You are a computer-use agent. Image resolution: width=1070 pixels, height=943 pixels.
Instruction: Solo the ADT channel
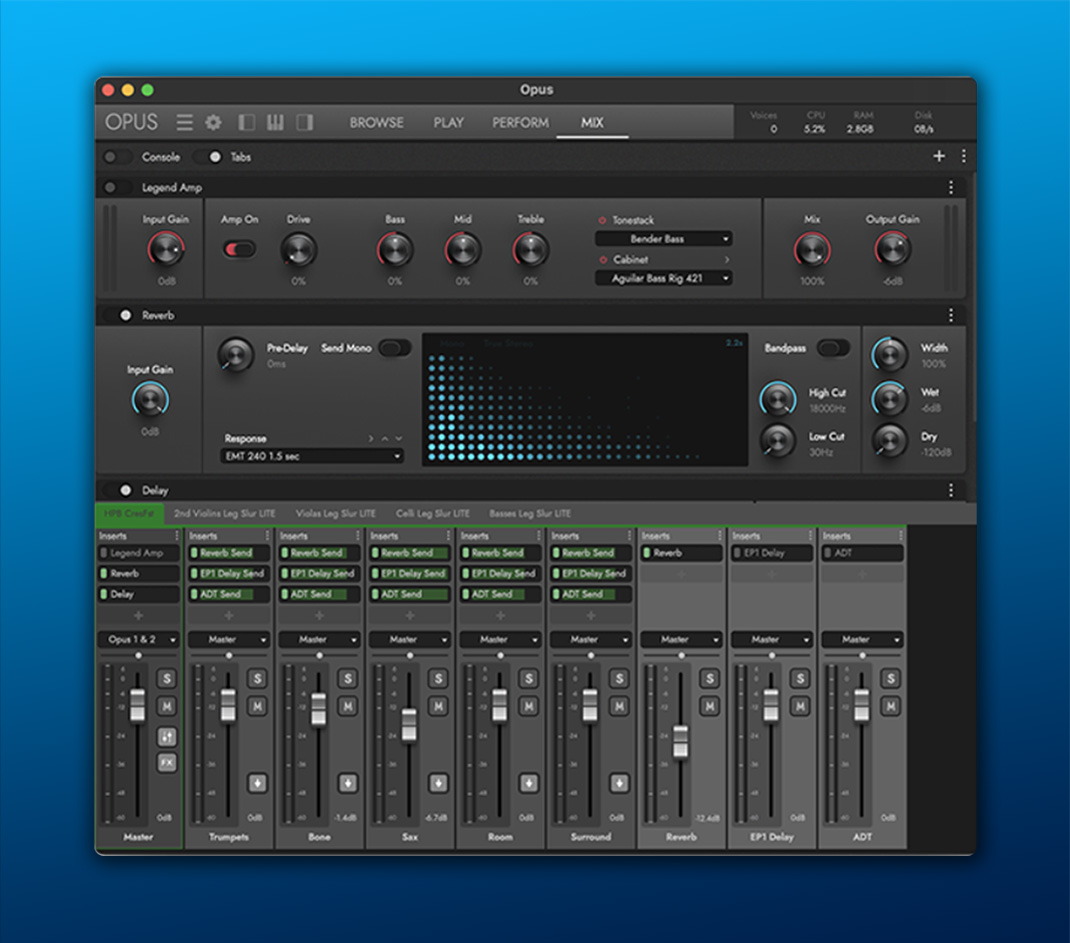(891, 678)
